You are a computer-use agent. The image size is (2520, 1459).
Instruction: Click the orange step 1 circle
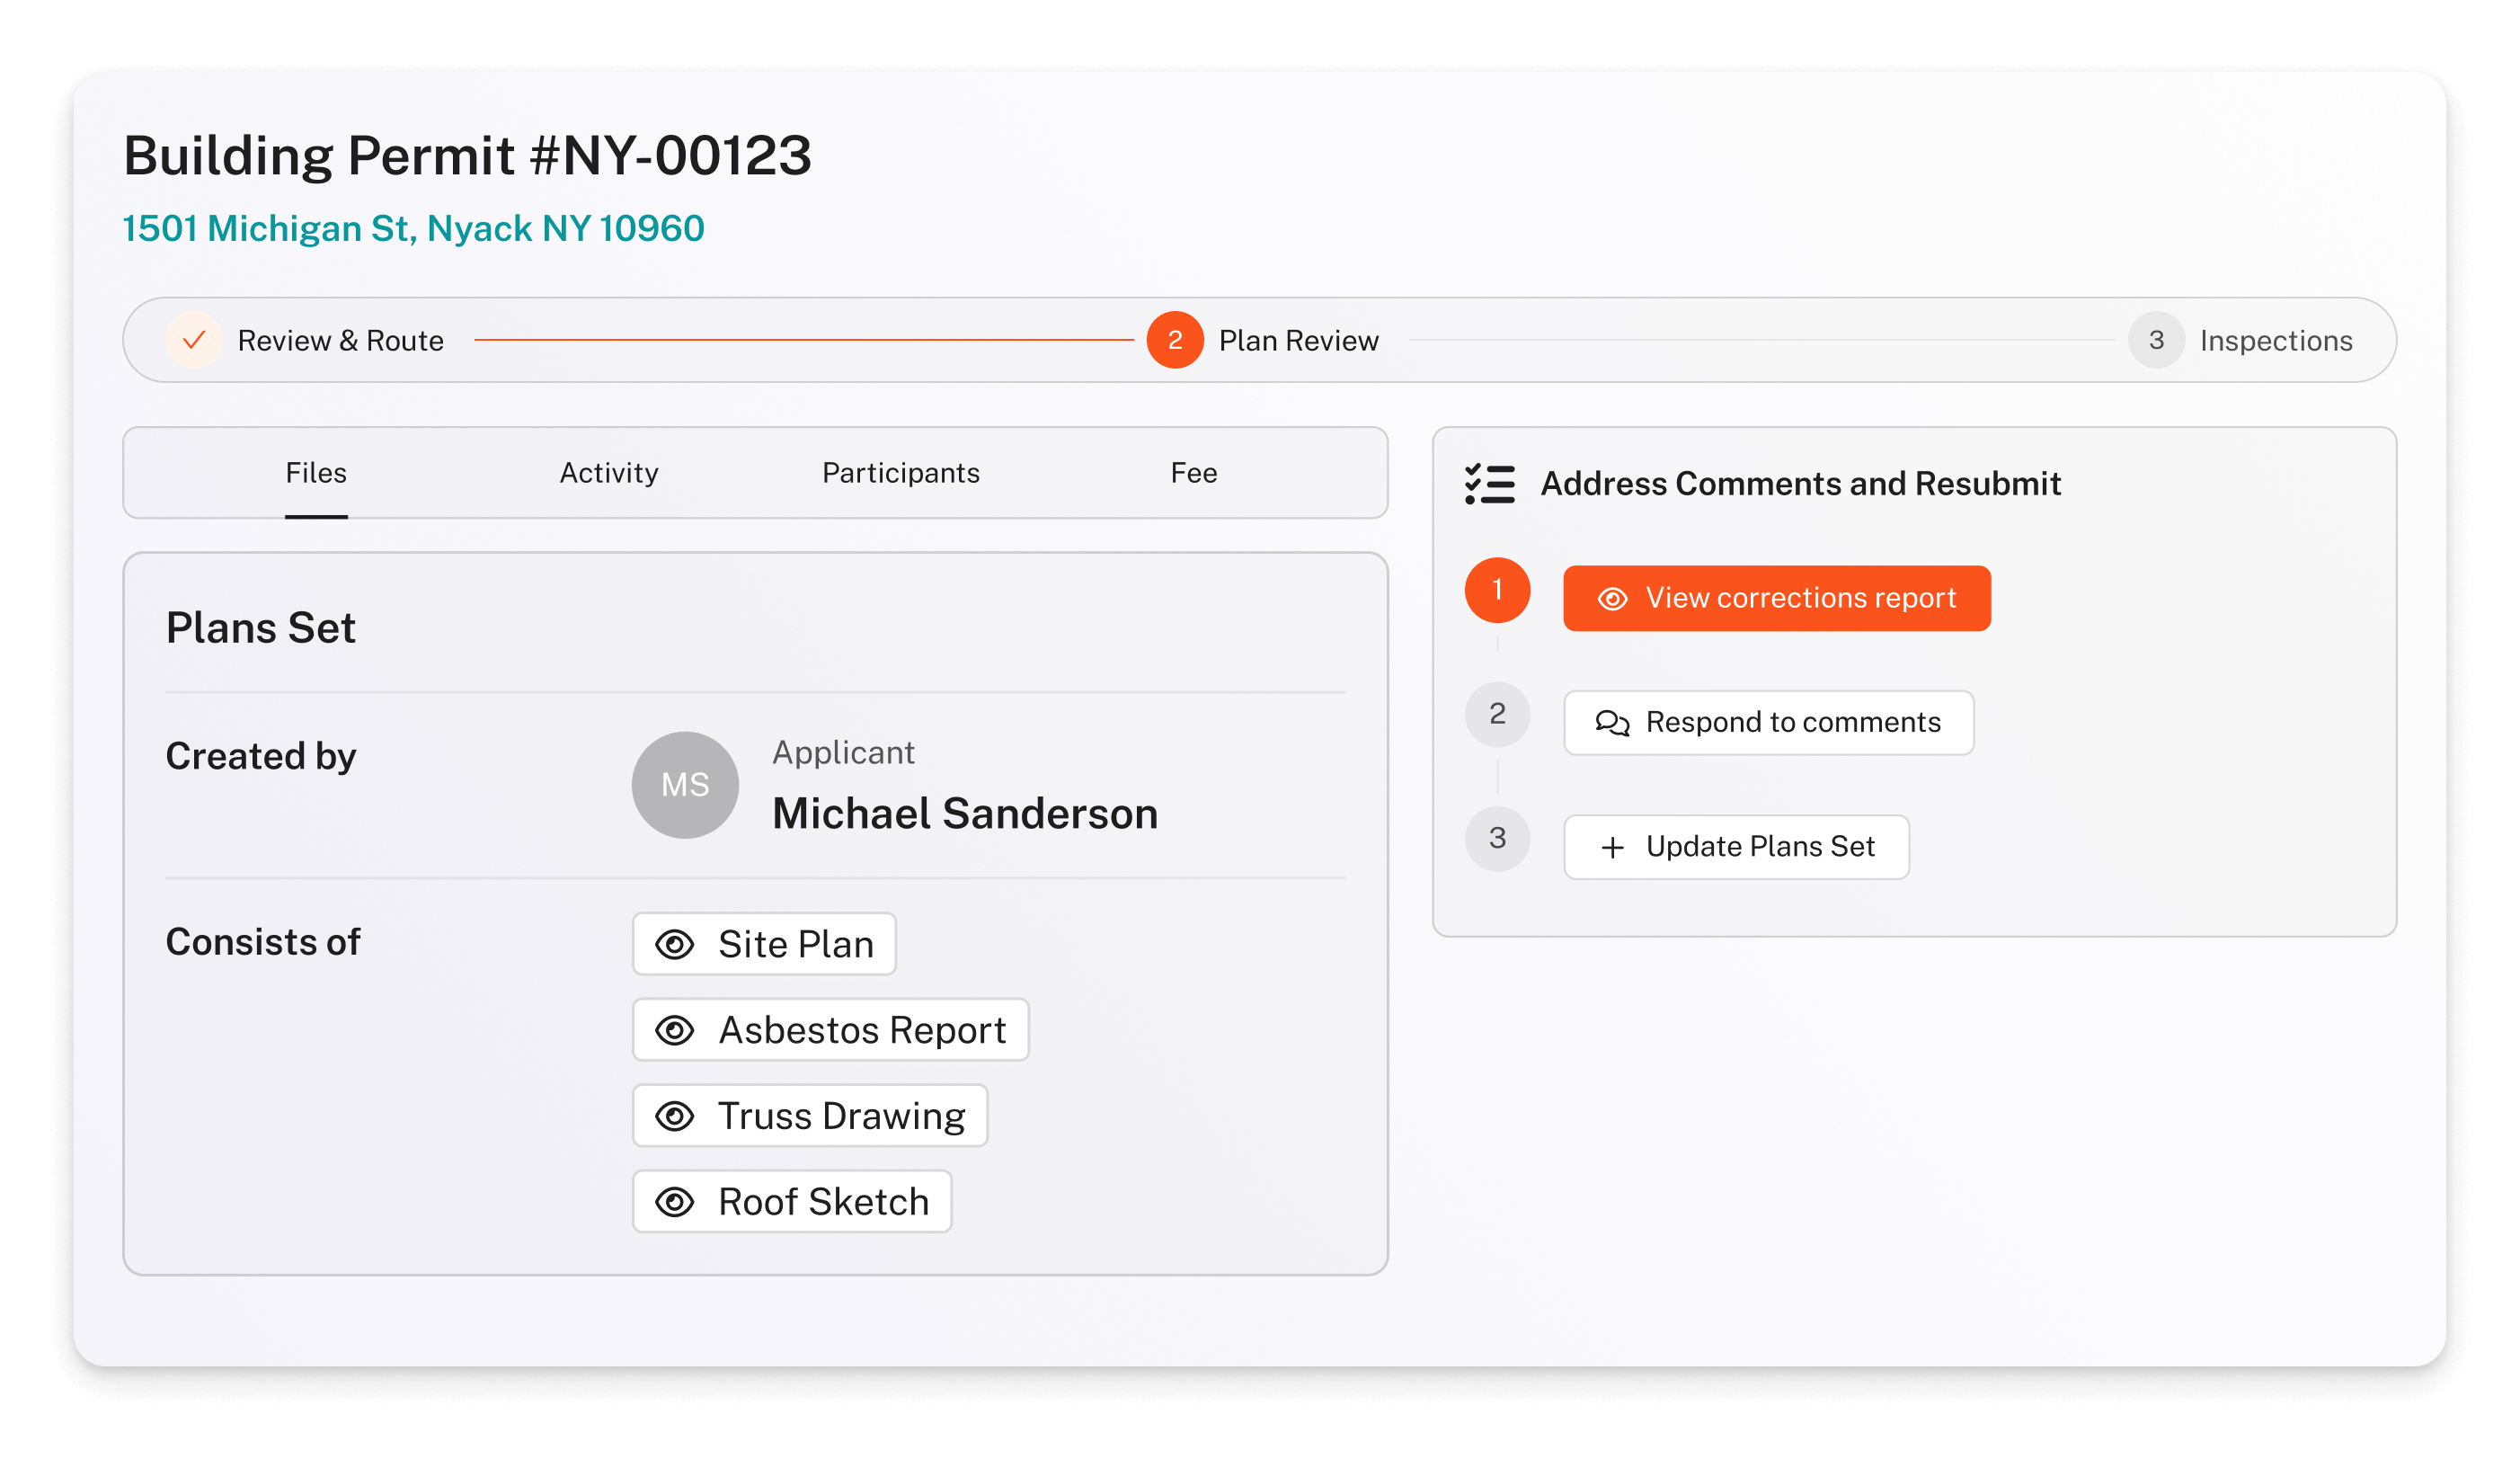click(1497, 590)
